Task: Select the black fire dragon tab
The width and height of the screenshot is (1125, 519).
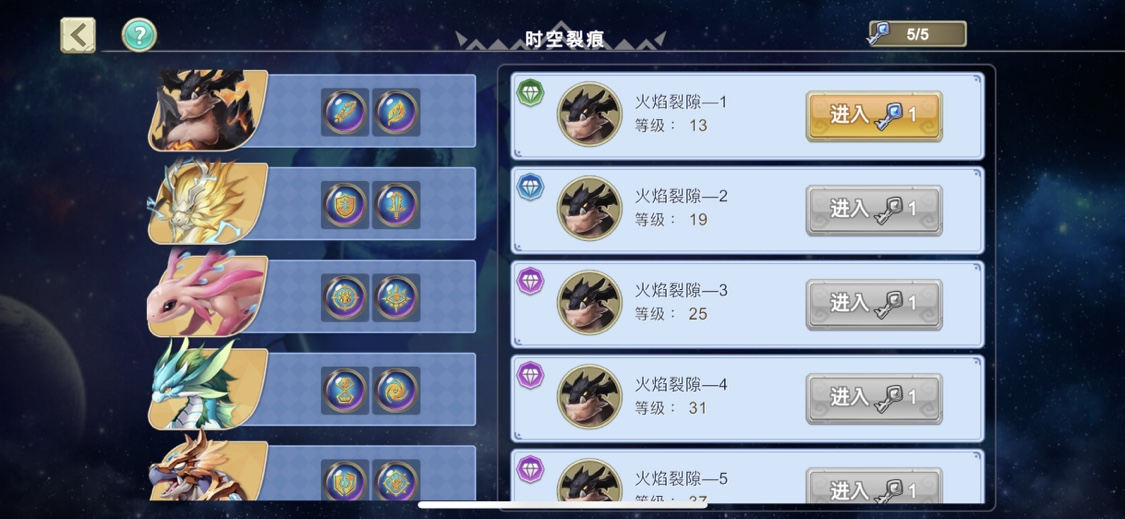Action: (x=312, y=111)
